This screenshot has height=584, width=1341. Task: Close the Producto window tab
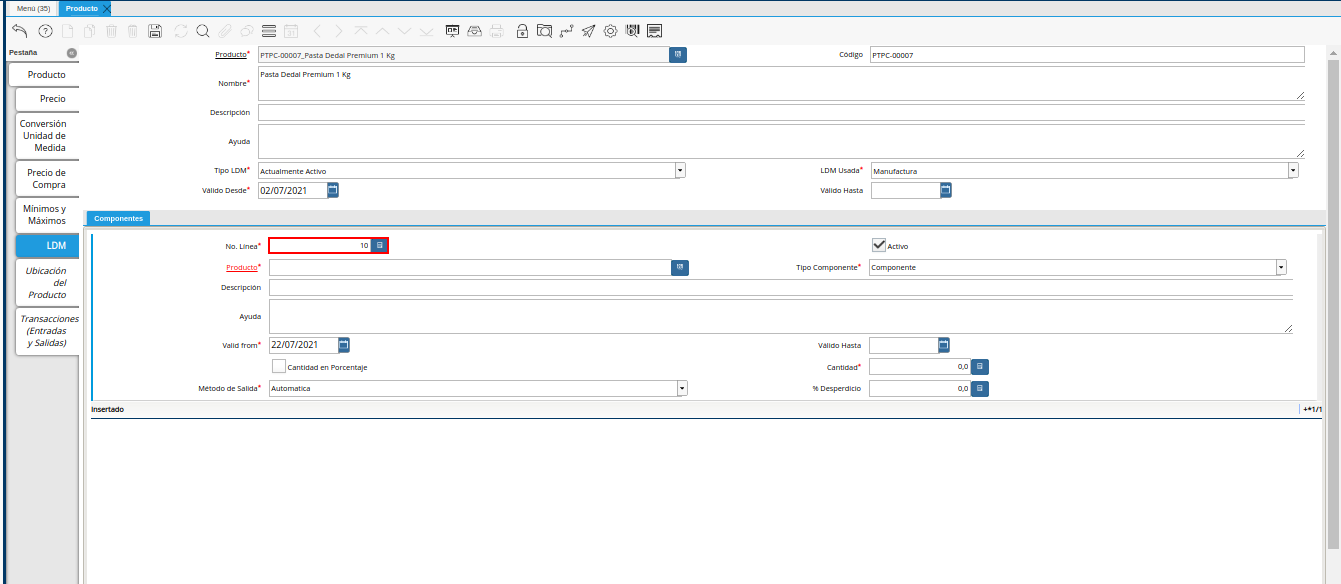pos(106,8)
